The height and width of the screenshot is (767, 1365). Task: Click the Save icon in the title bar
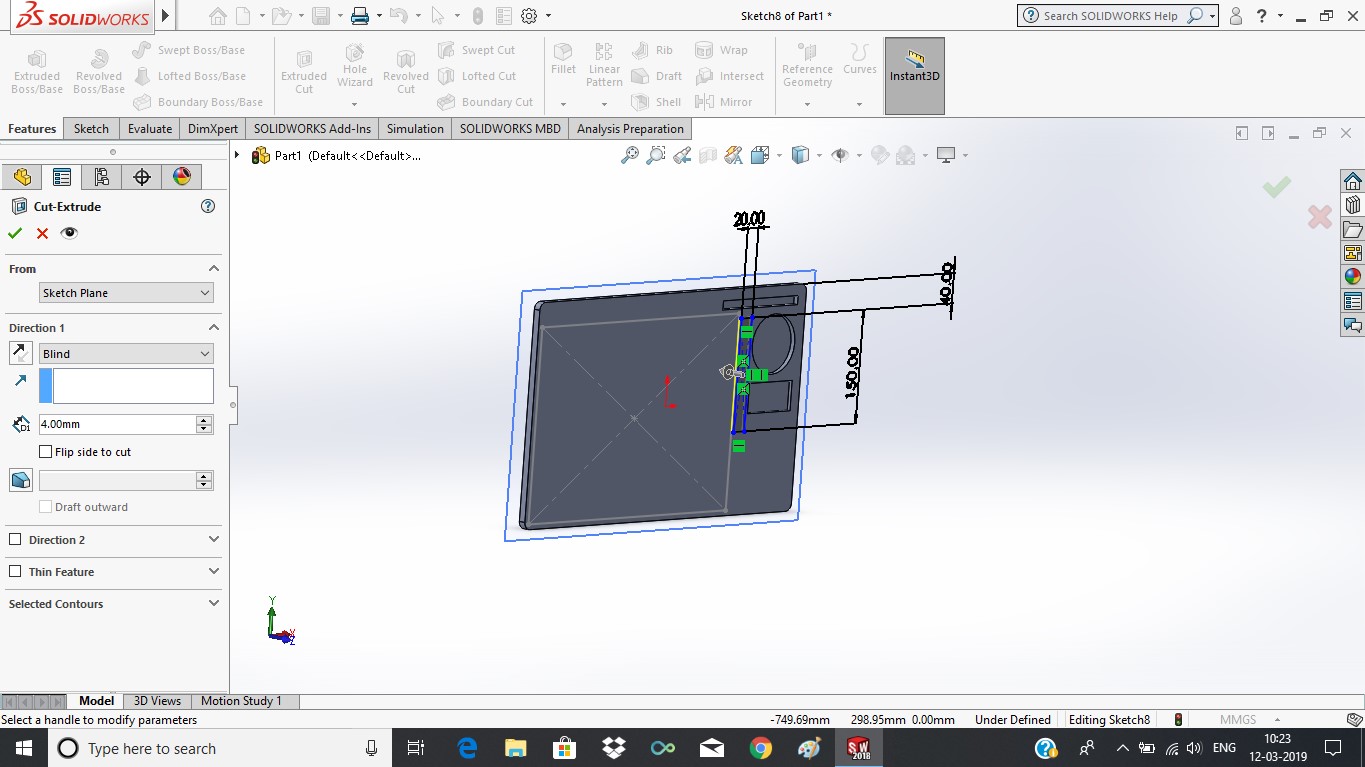pos(320,16)
